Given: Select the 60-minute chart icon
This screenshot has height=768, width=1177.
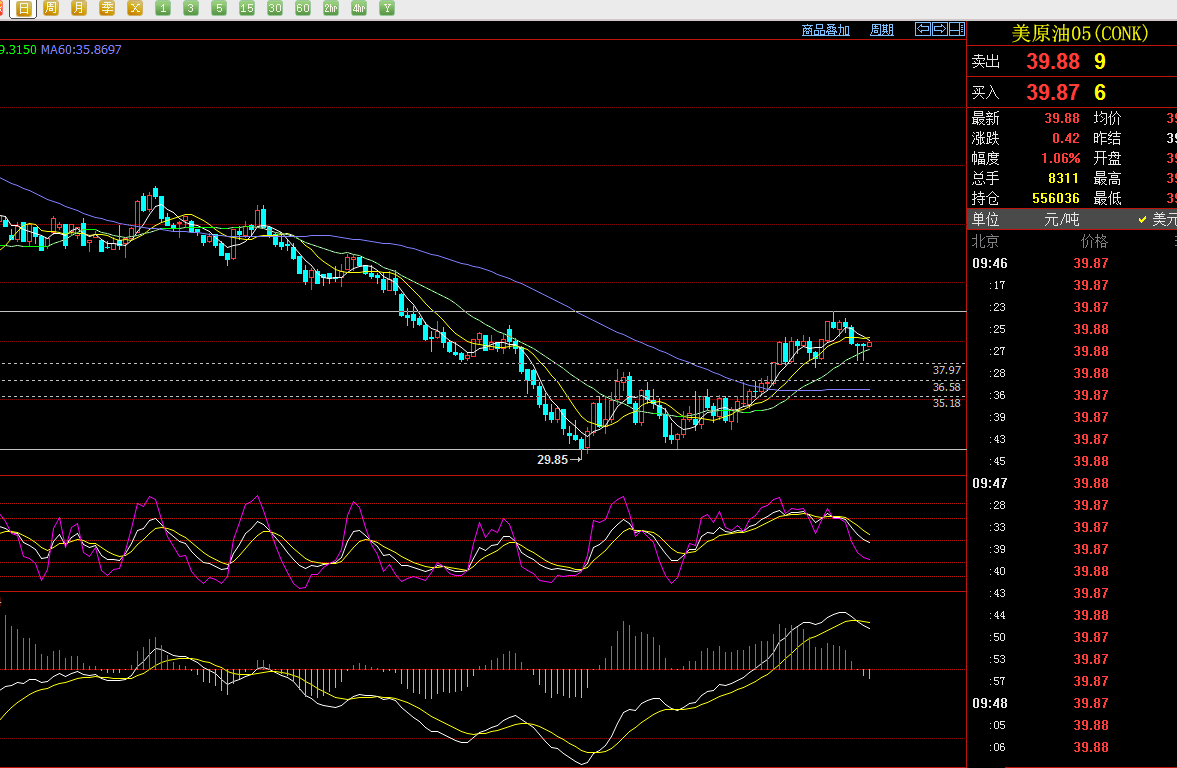Looking at the screenshot, I should 303,9.
